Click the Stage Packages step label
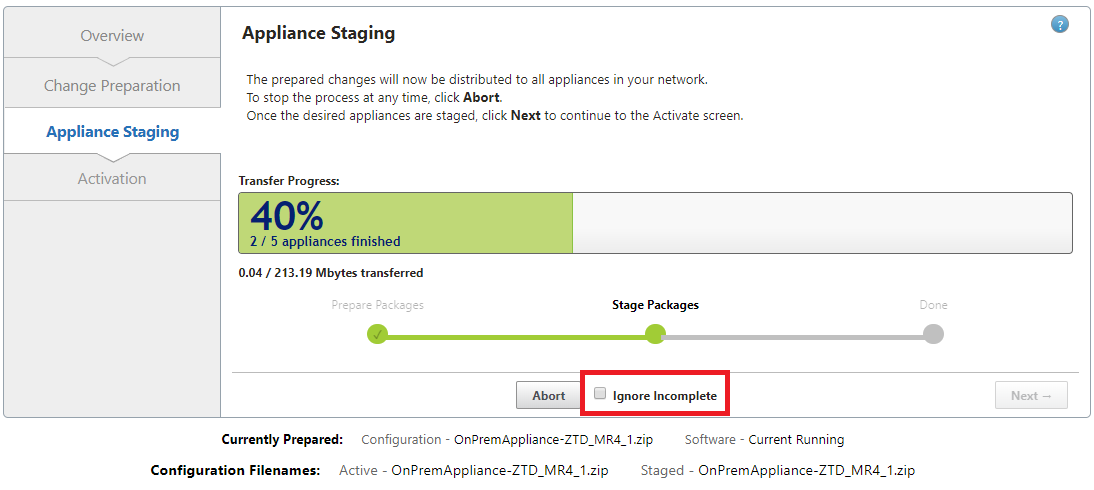 click(655, 305)
